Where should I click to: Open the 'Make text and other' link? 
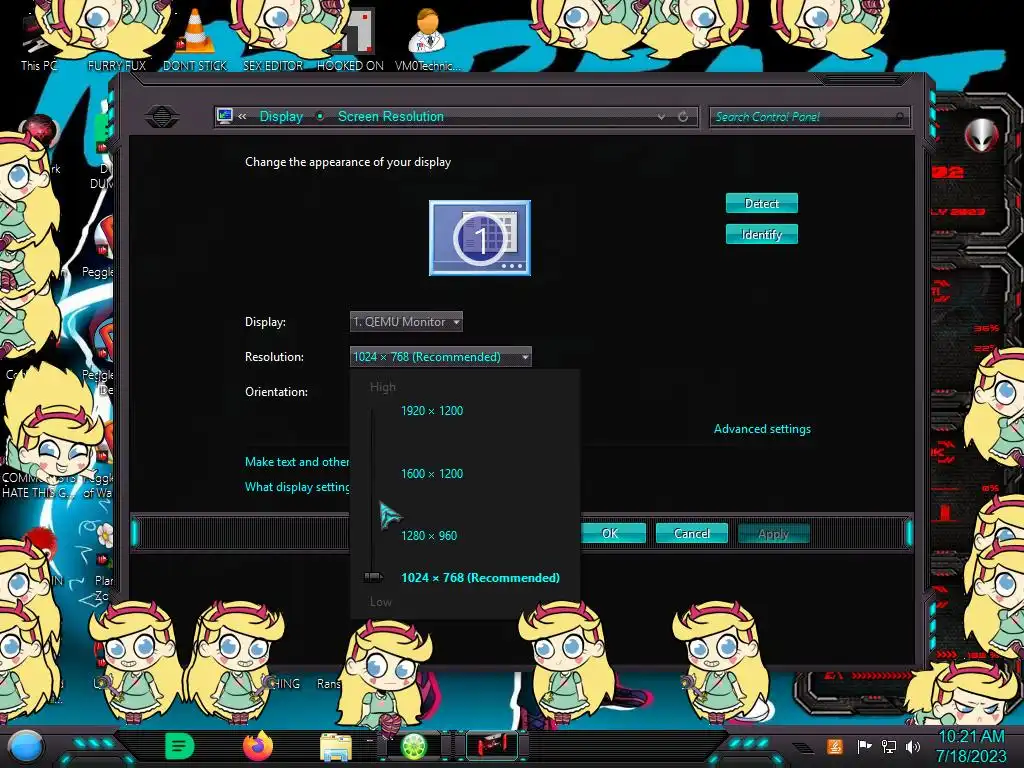pyautogui.click(x=297, y=462)
